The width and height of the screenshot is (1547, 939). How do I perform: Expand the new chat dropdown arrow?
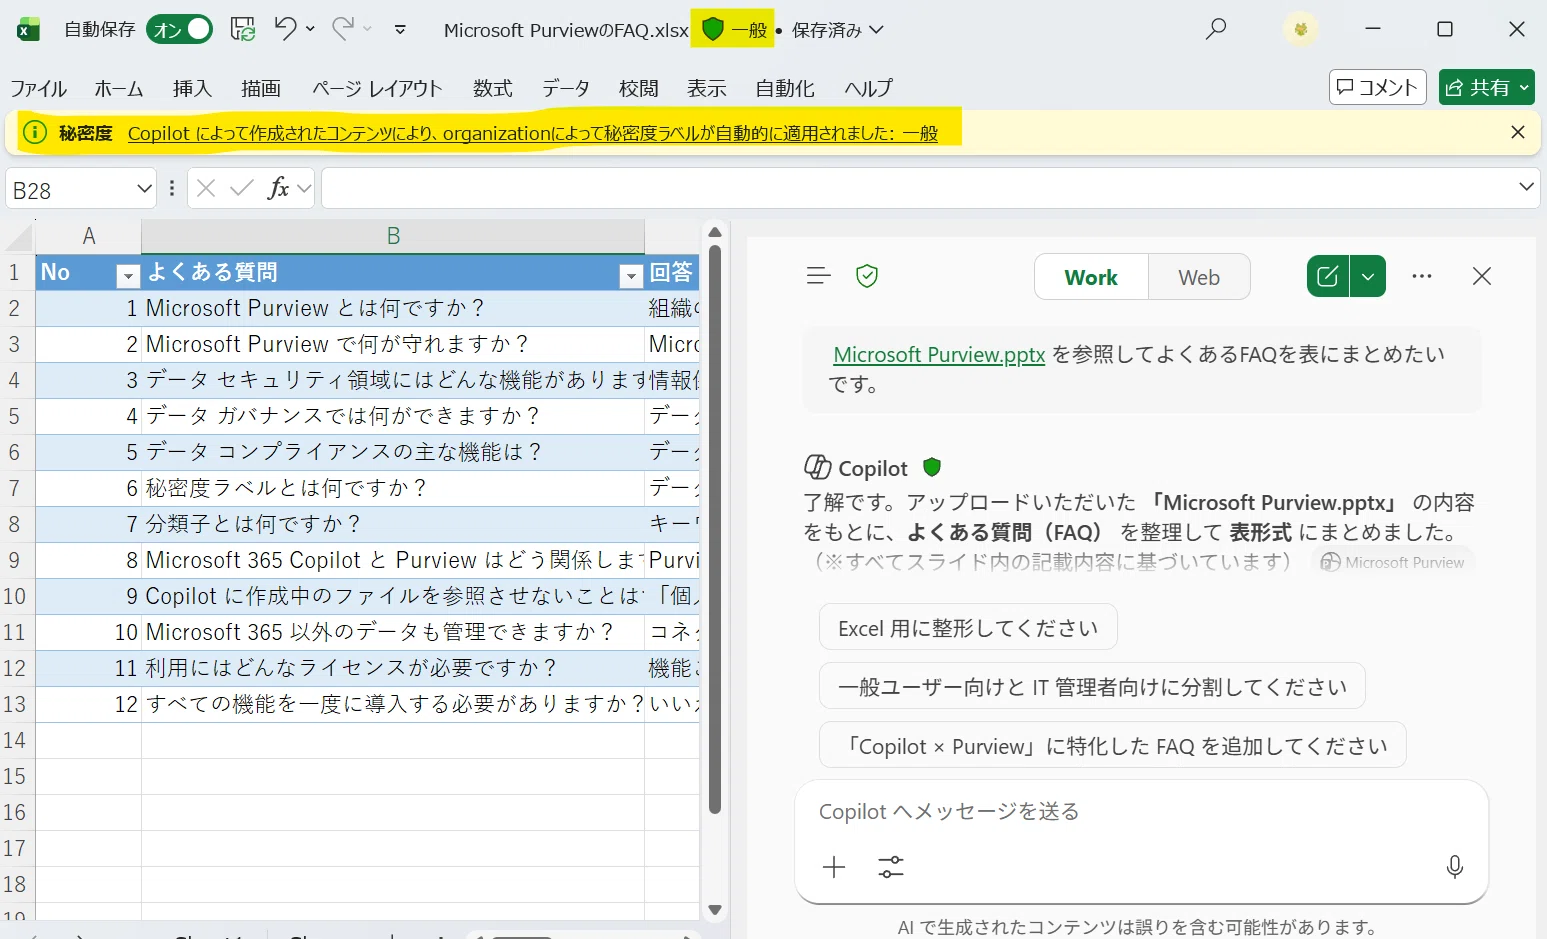coord(1368,277)
